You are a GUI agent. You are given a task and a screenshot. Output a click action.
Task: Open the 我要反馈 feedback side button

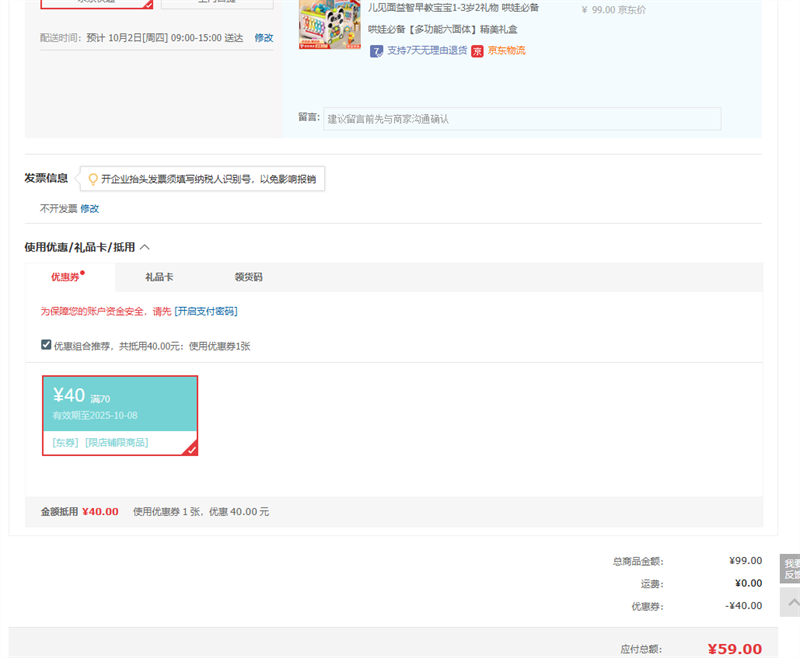point(790,569)
